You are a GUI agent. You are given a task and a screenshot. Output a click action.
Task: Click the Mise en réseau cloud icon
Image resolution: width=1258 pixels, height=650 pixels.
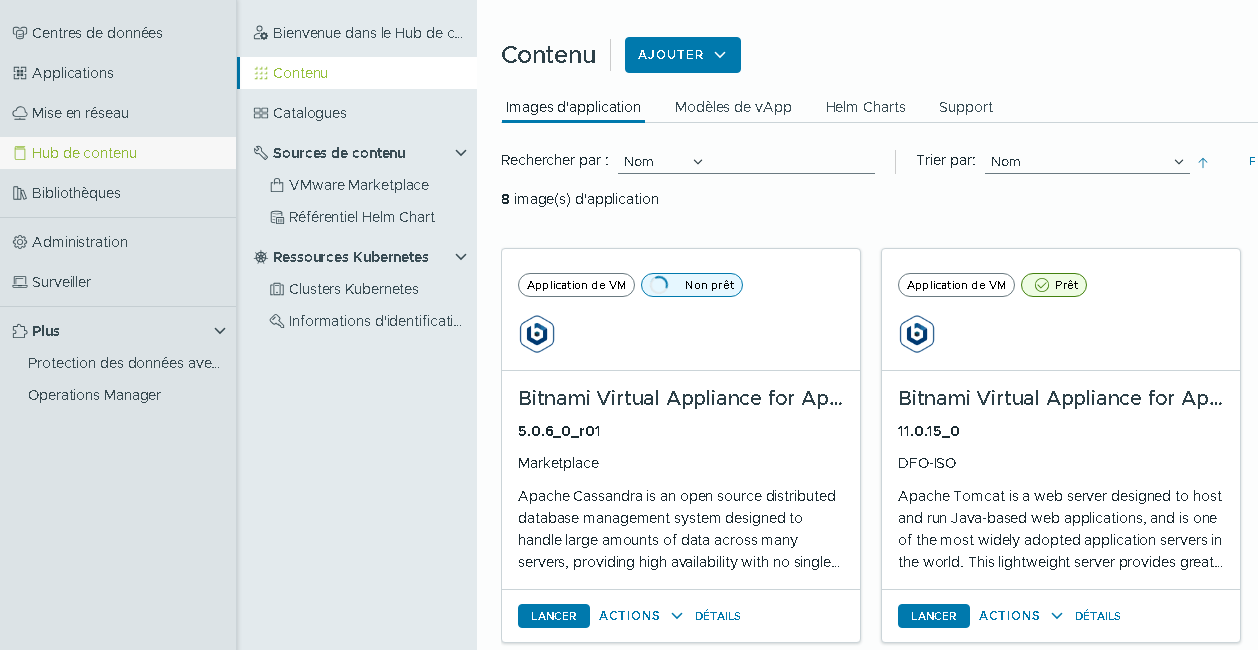(19, 113)
